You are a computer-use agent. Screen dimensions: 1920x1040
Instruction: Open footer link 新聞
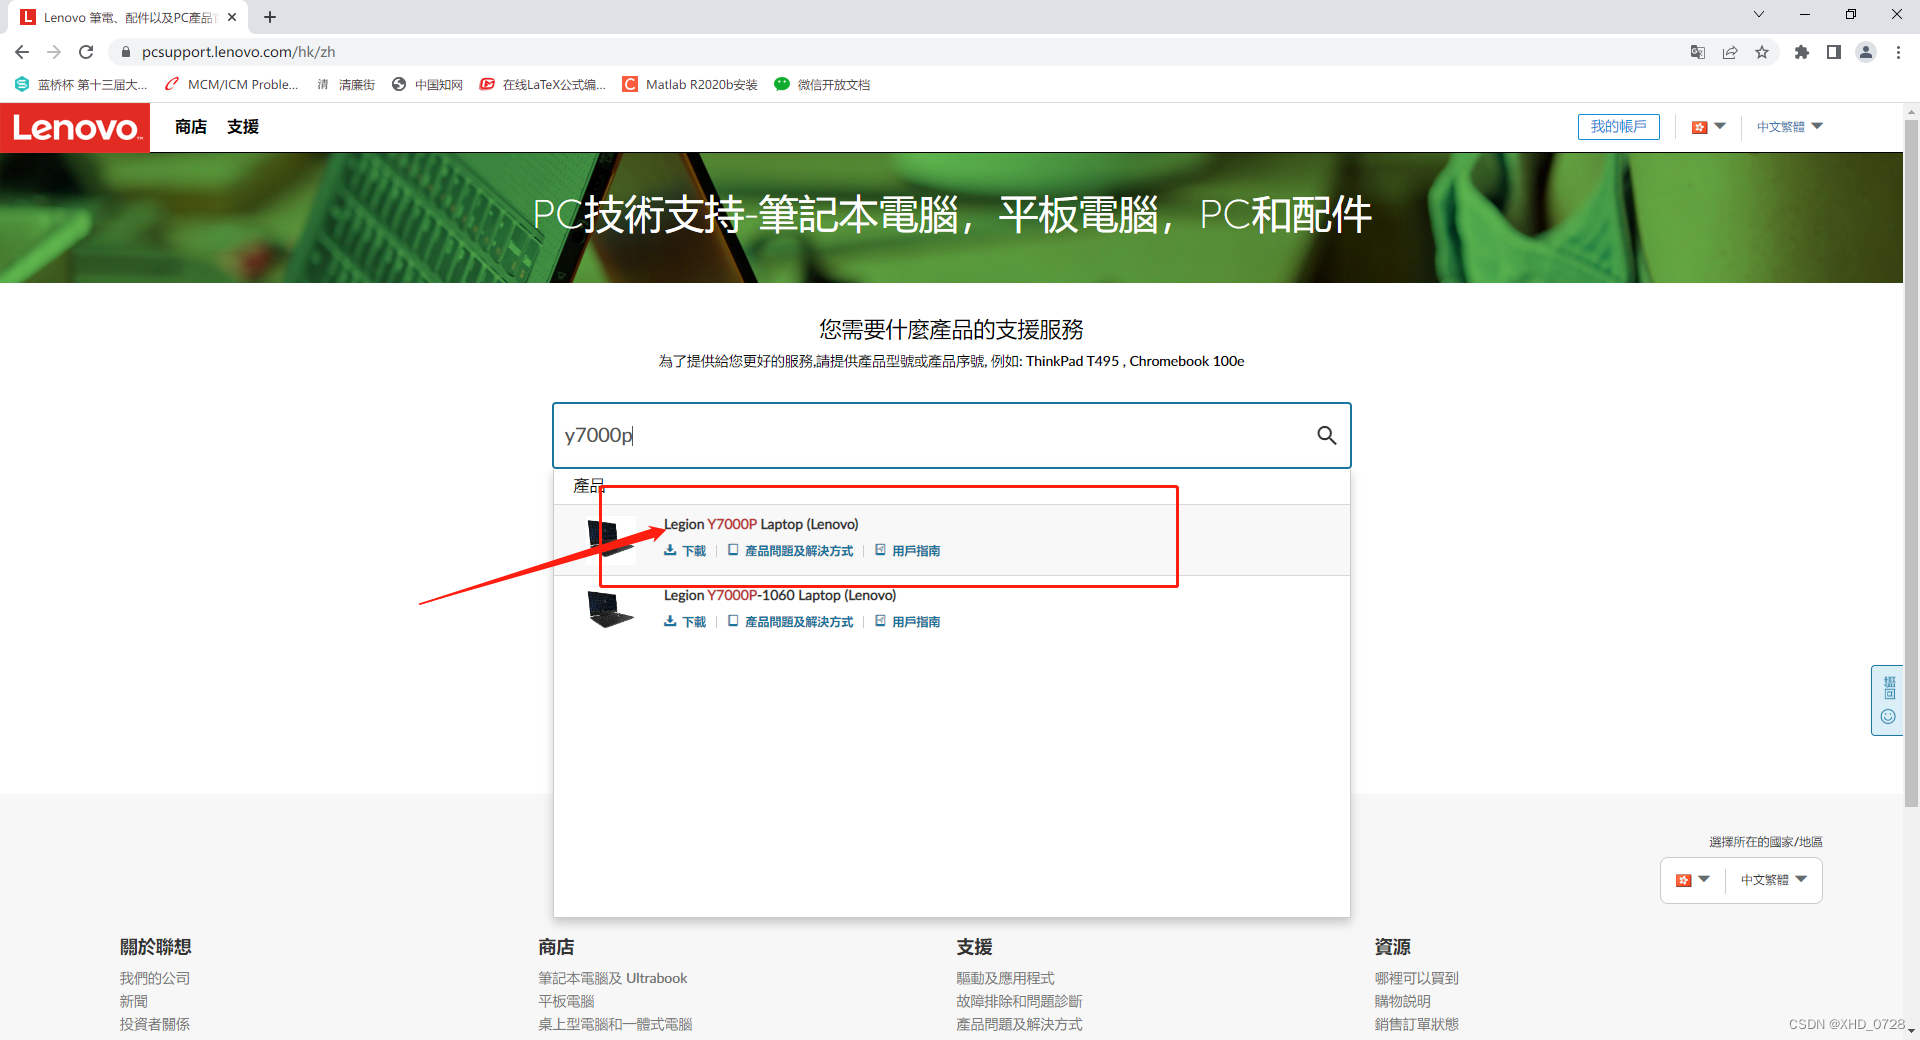point(134,1001)
